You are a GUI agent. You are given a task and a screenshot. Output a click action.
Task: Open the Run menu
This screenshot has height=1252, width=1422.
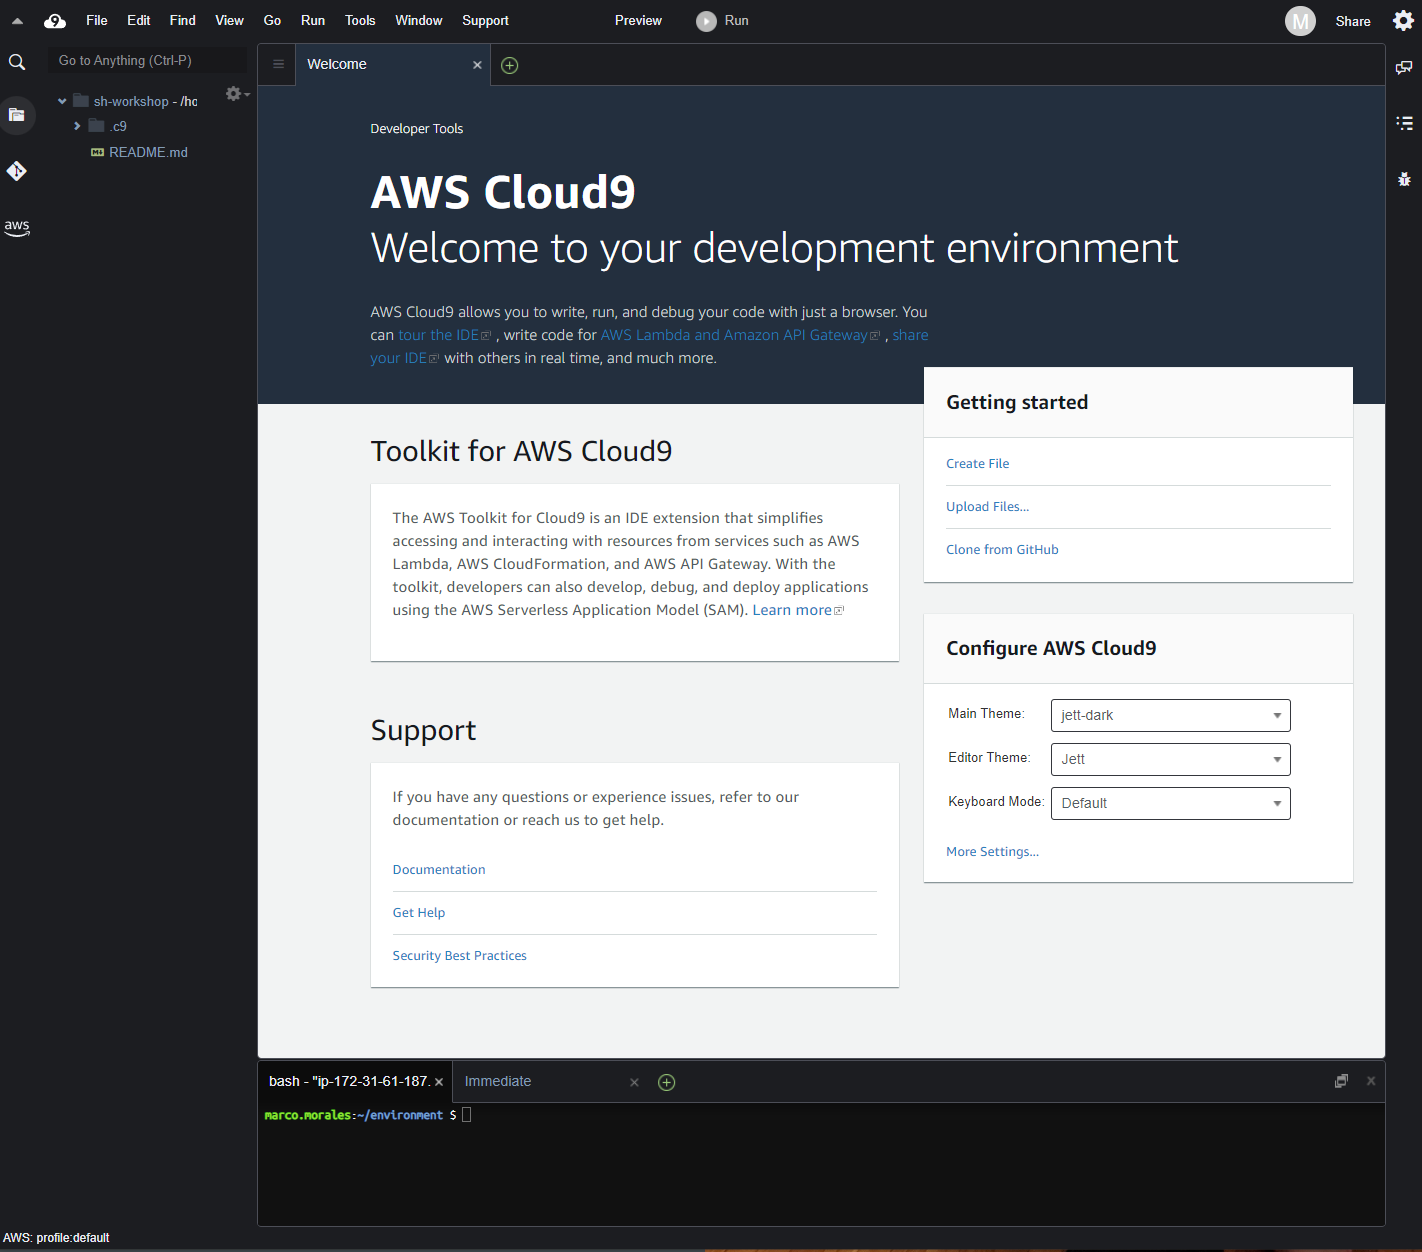(313, 20)
